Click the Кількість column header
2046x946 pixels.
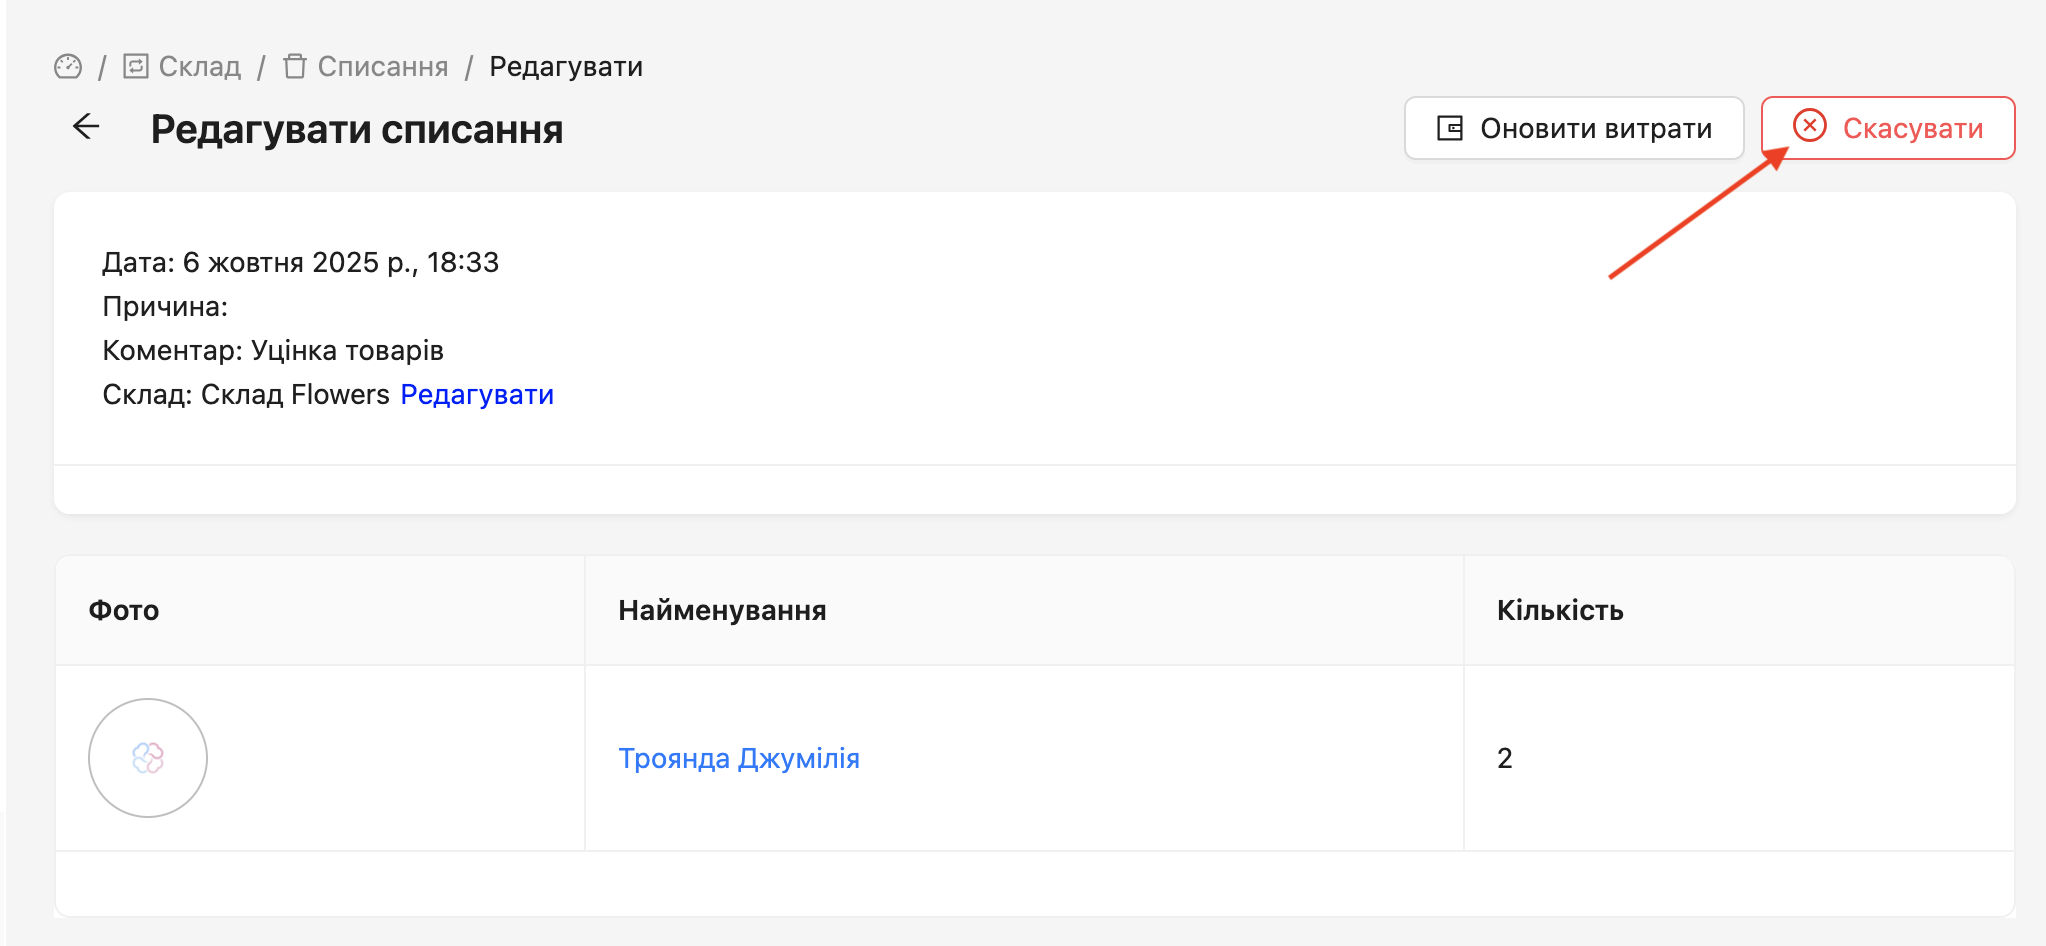[1559, 611]
